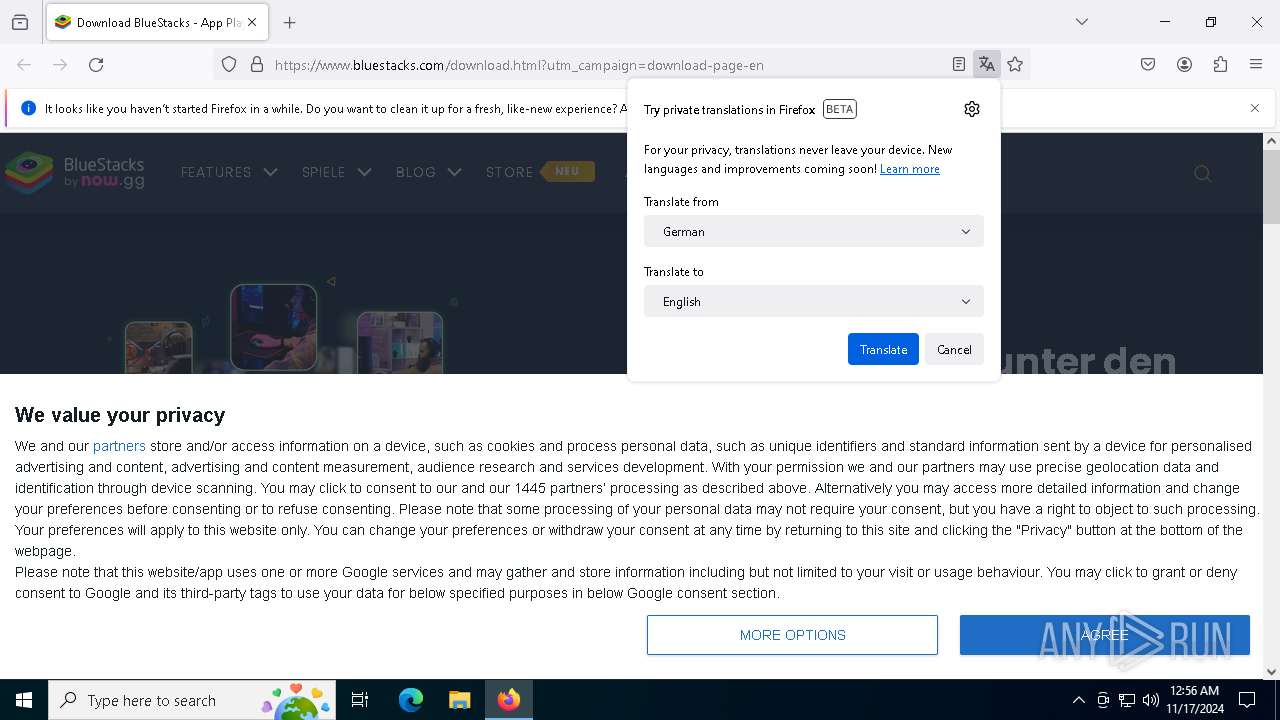Click the taskbar search box
The image size is (1280, 720).
(x=192, y=700)
